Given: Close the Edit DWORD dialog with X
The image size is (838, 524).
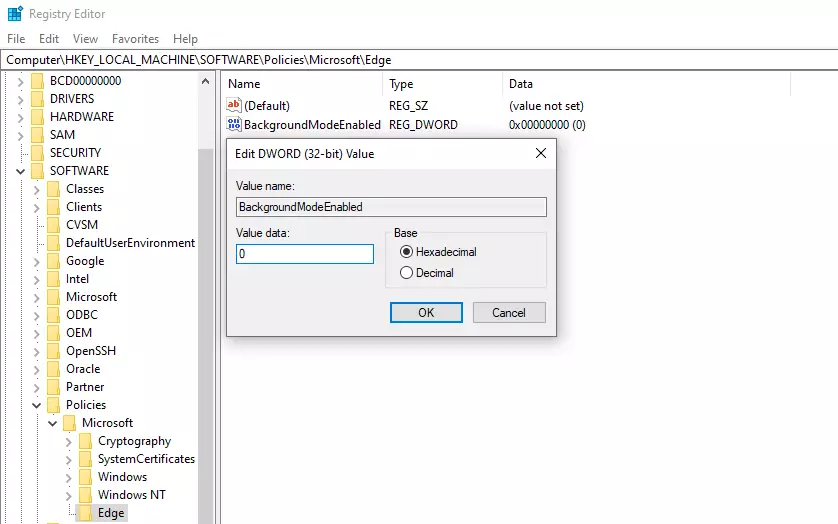Looking at the screenshot, I should point(541,153).
